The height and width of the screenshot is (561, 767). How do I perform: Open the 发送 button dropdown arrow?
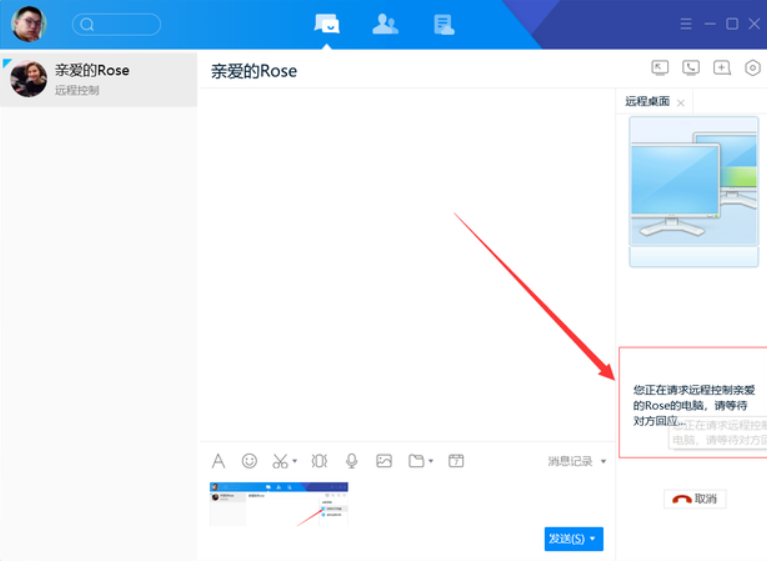(593, 539)
